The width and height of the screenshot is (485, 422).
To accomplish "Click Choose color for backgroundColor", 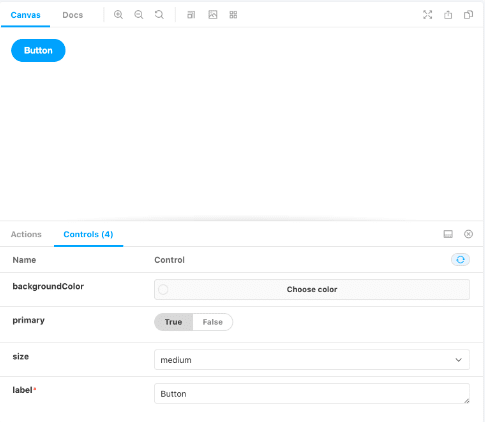I will [312, 289].
